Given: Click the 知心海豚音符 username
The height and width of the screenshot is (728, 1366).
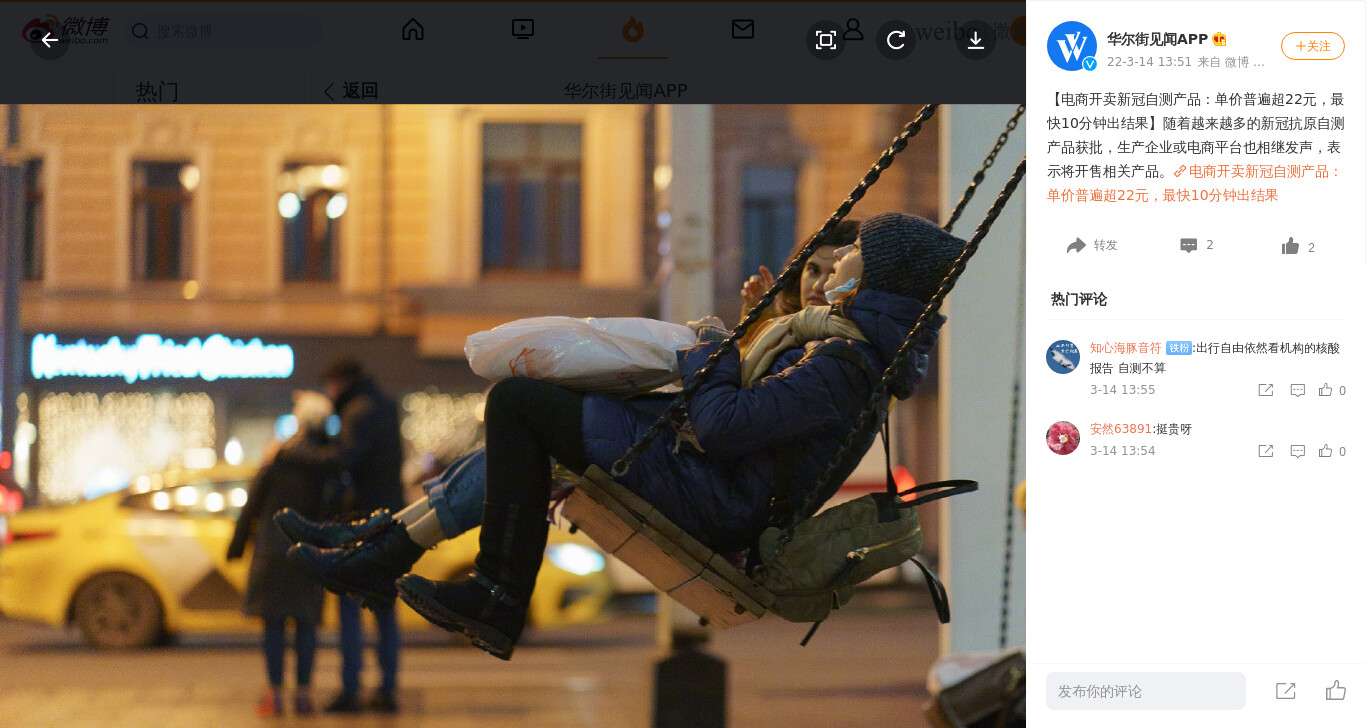Looking at the screenshot, I should (1126, 348).
